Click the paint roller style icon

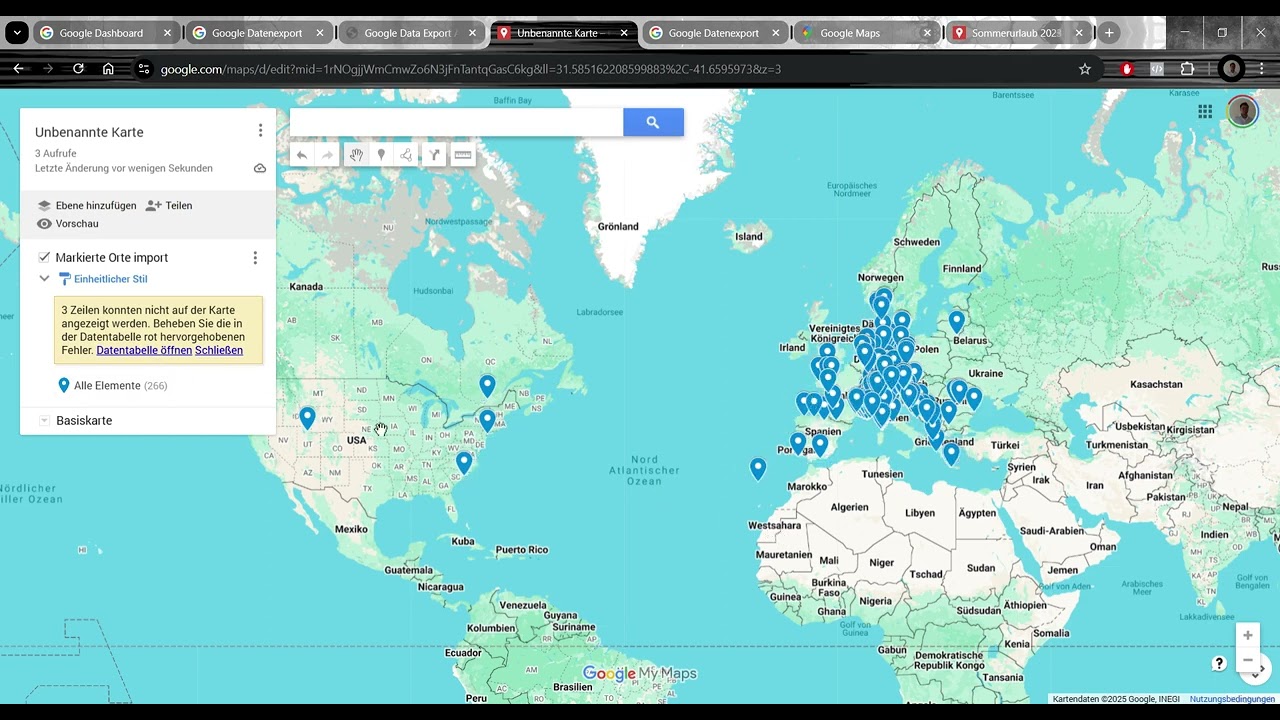point(65,279)
